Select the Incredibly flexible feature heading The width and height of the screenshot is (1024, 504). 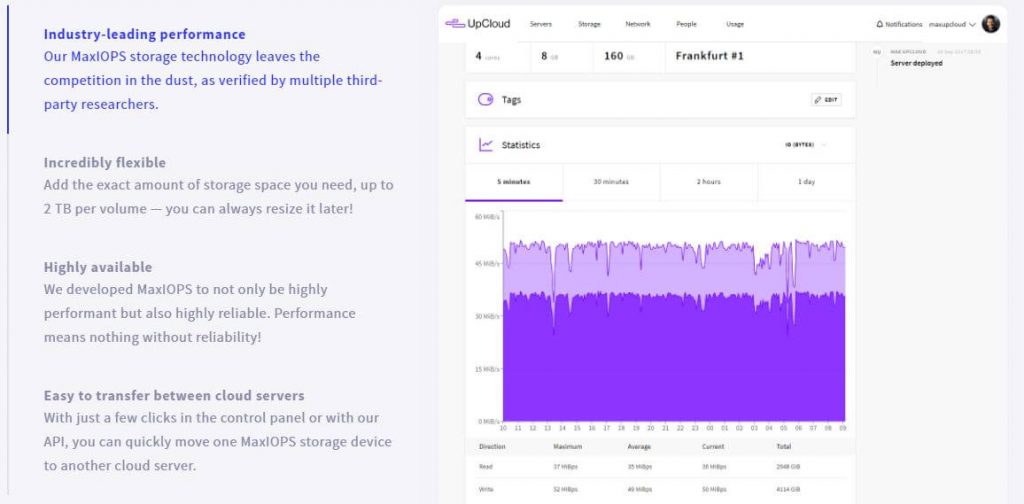104,163
